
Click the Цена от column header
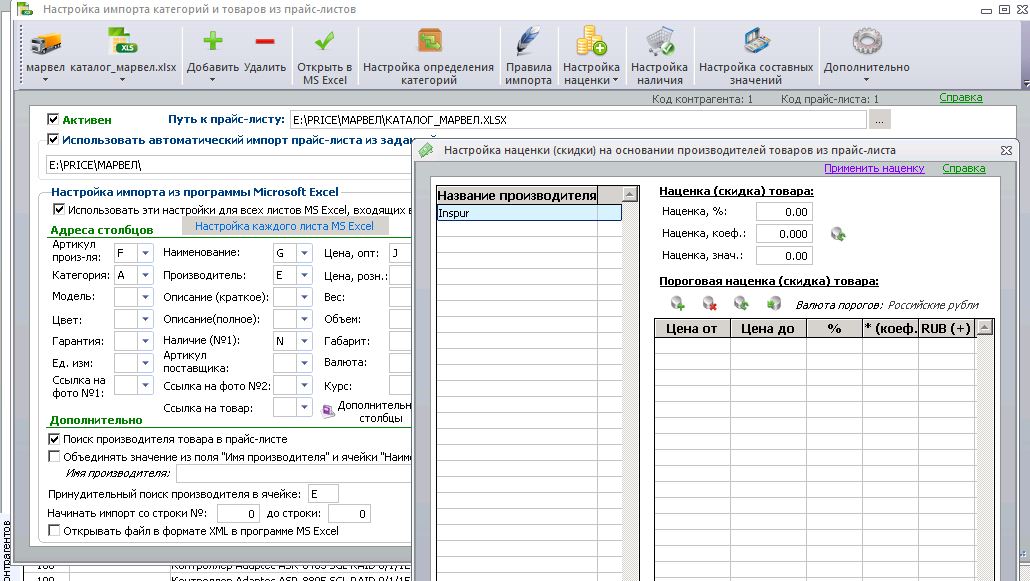point(692,329)
